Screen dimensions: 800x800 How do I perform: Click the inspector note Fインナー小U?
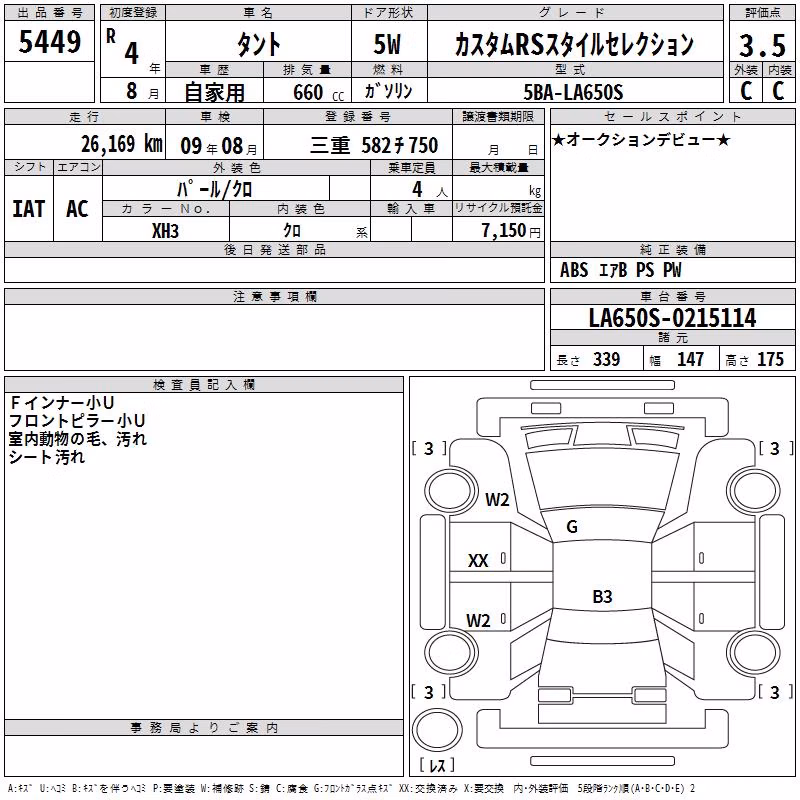(62, 403)
